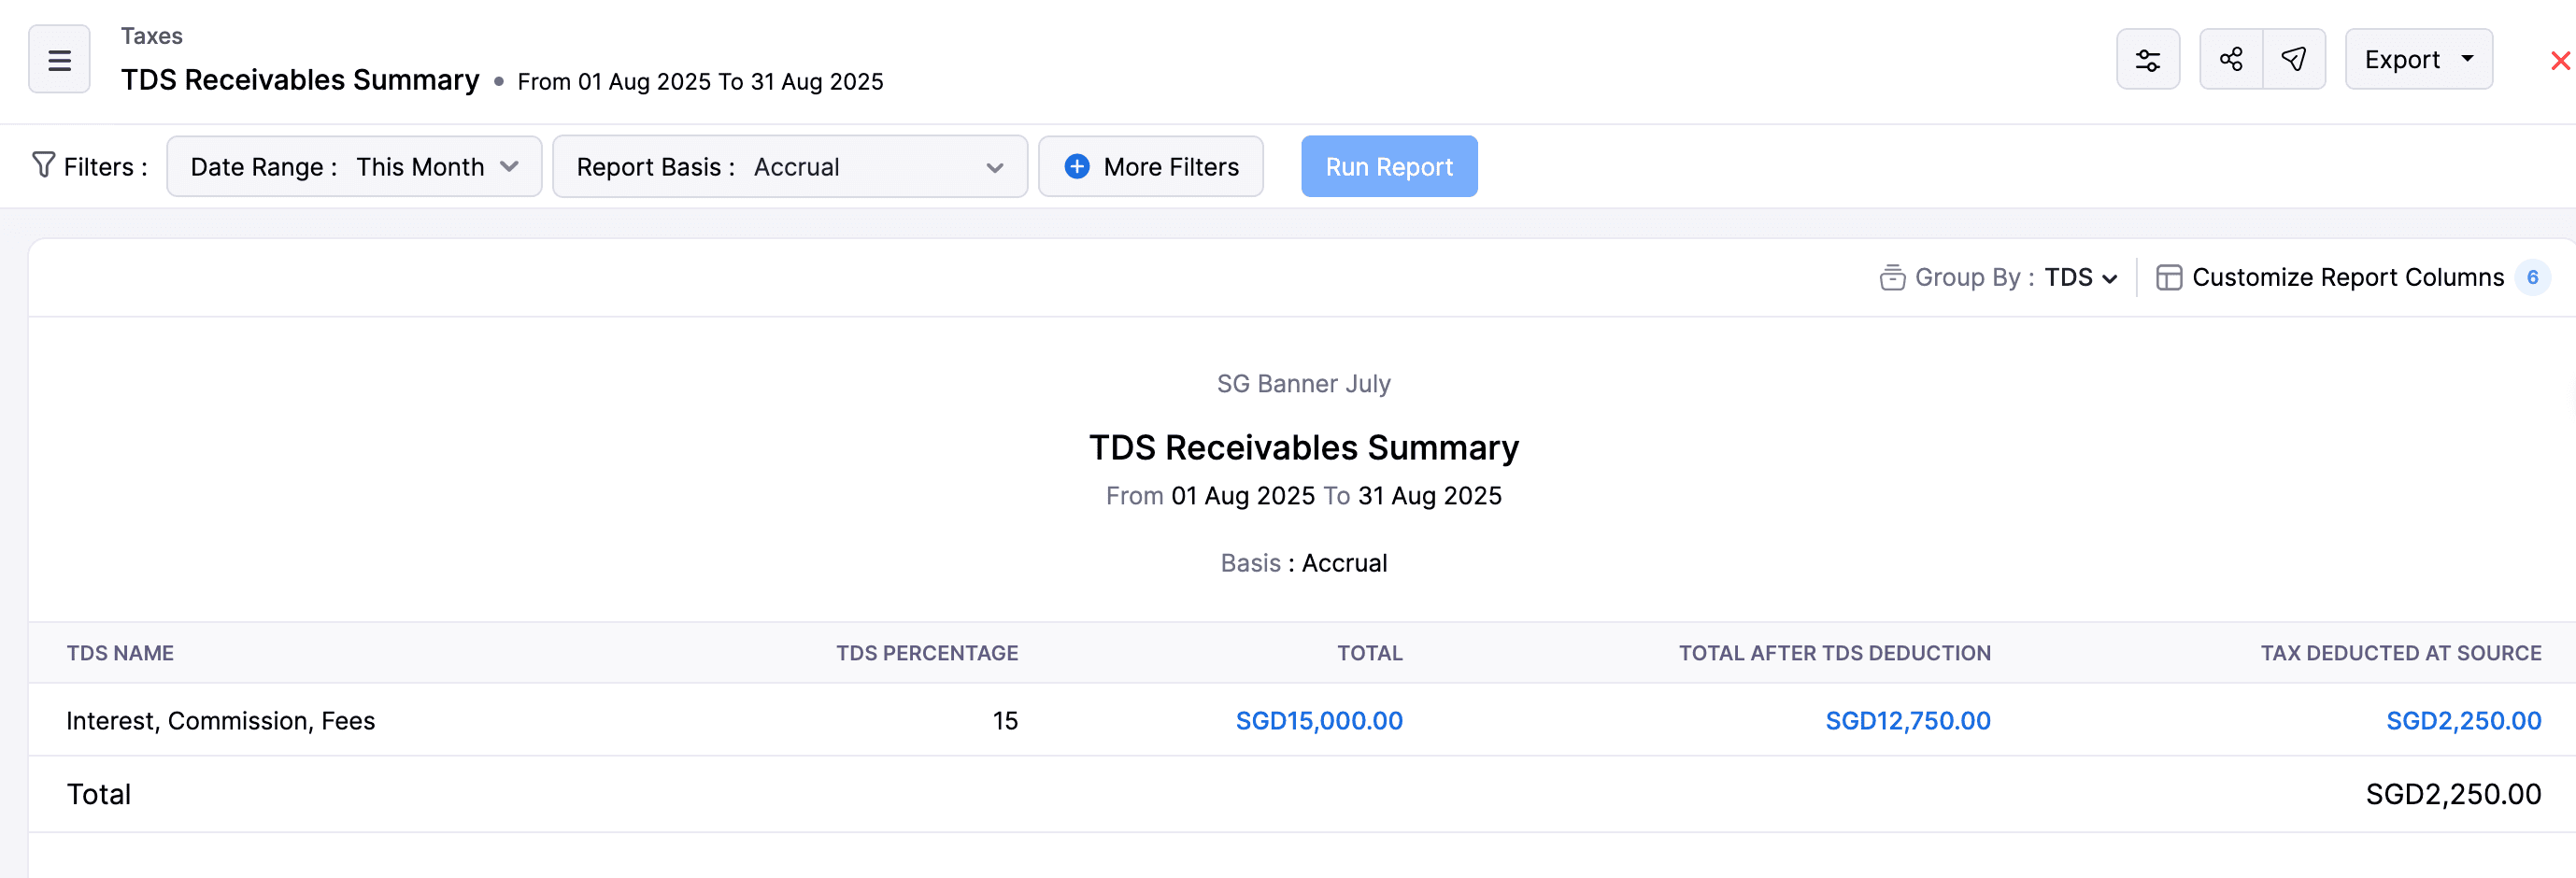Click the Customize Report Columns table icon
This screenshot has width=2576, height=878.
(2168, 277)
